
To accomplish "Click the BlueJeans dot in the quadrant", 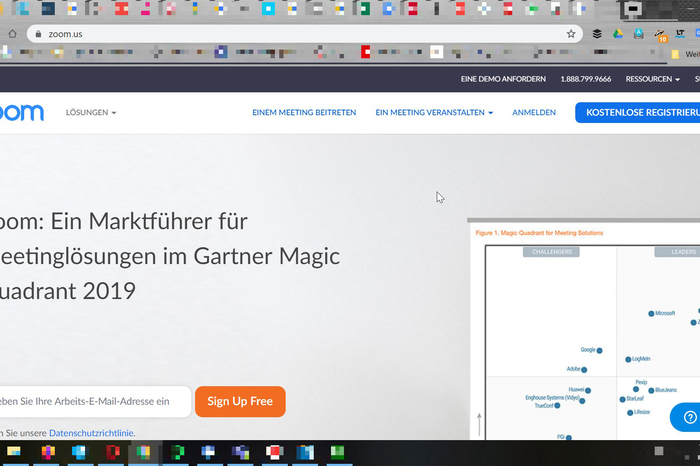I will click(x=651, y=391).
